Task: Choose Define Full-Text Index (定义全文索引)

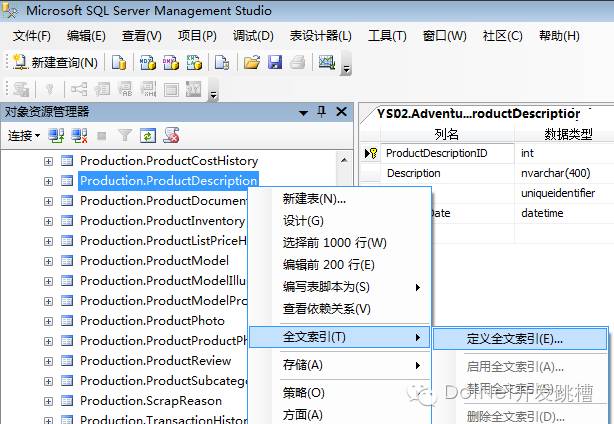Action: [x=520, y=339]
